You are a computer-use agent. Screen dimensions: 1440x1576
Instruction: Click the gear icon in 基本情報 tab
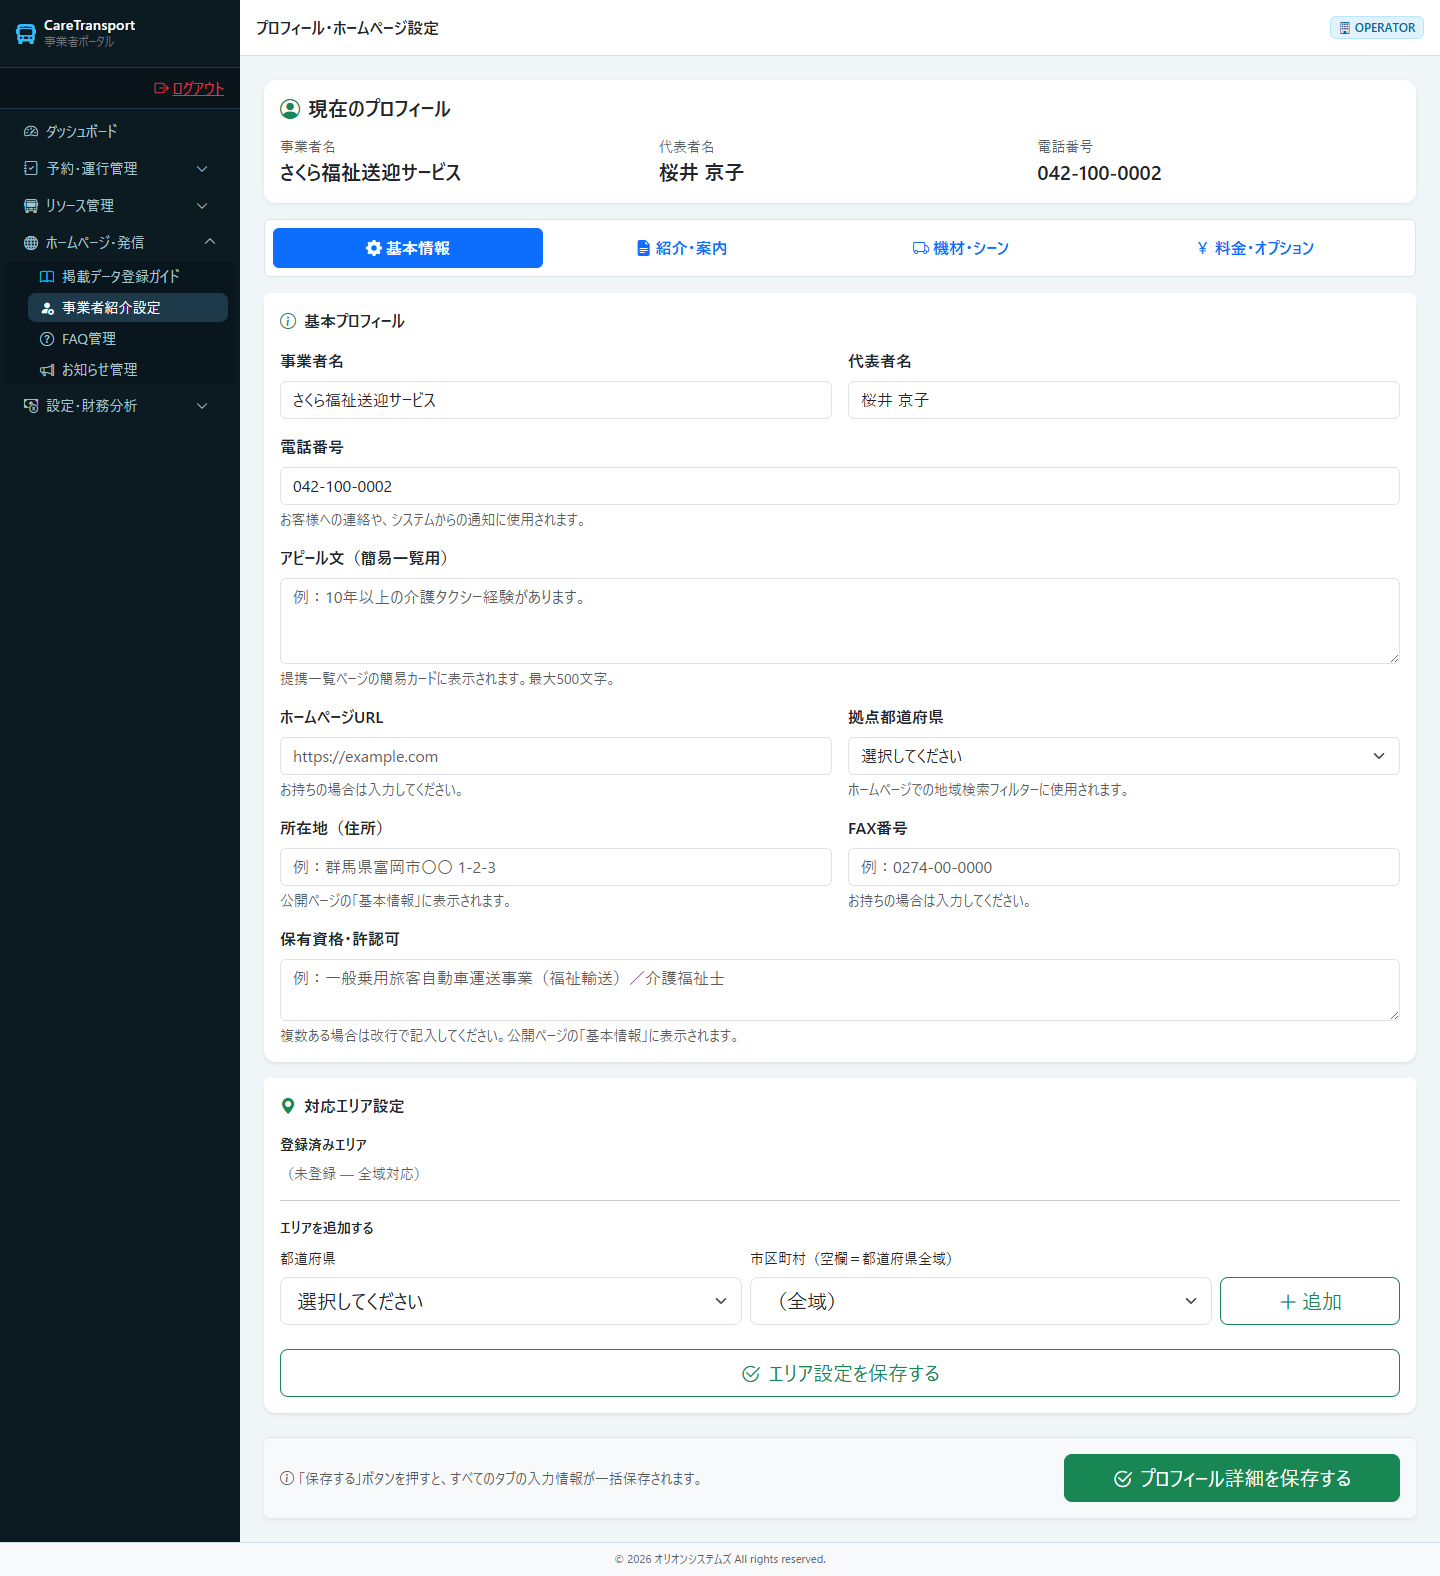pos(374,248)
